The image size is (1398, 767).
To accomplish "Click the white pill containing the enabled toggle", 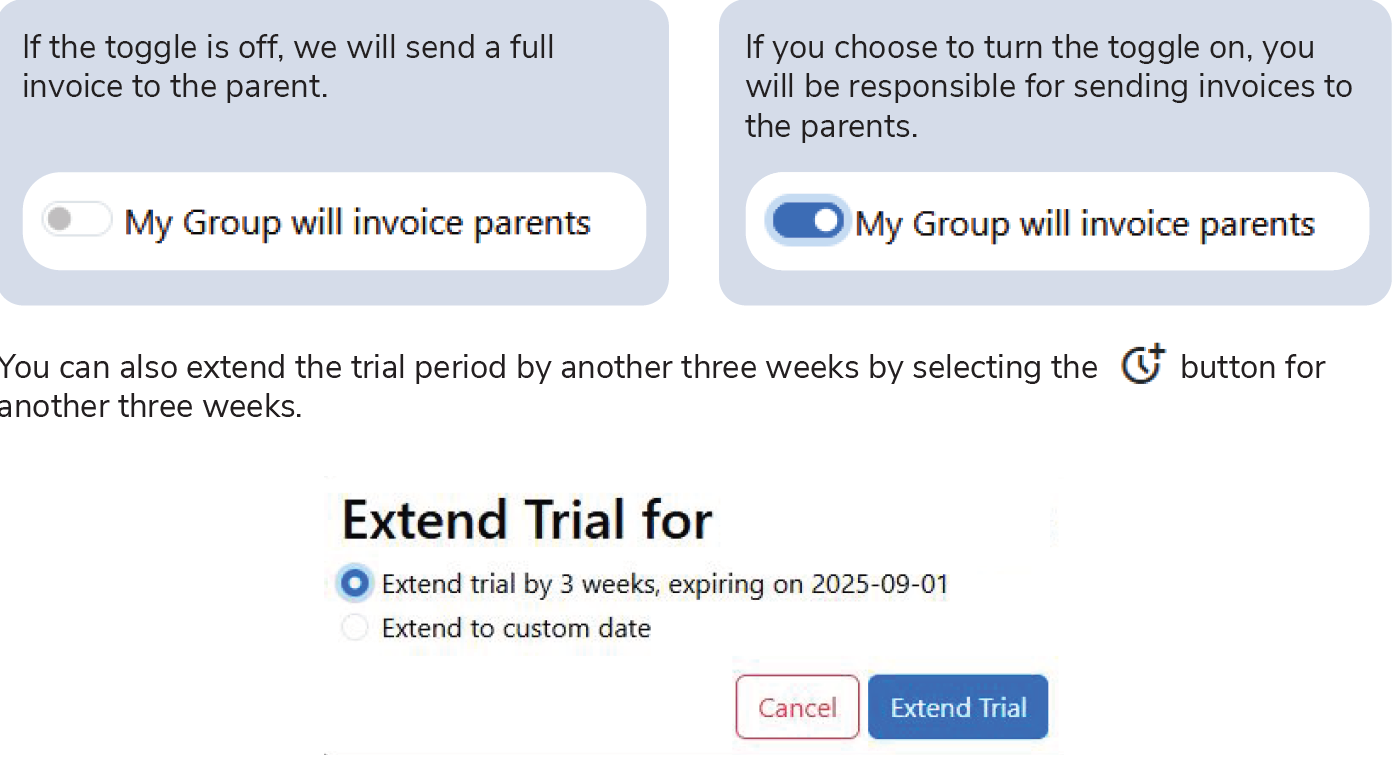I will point(1057,221).
